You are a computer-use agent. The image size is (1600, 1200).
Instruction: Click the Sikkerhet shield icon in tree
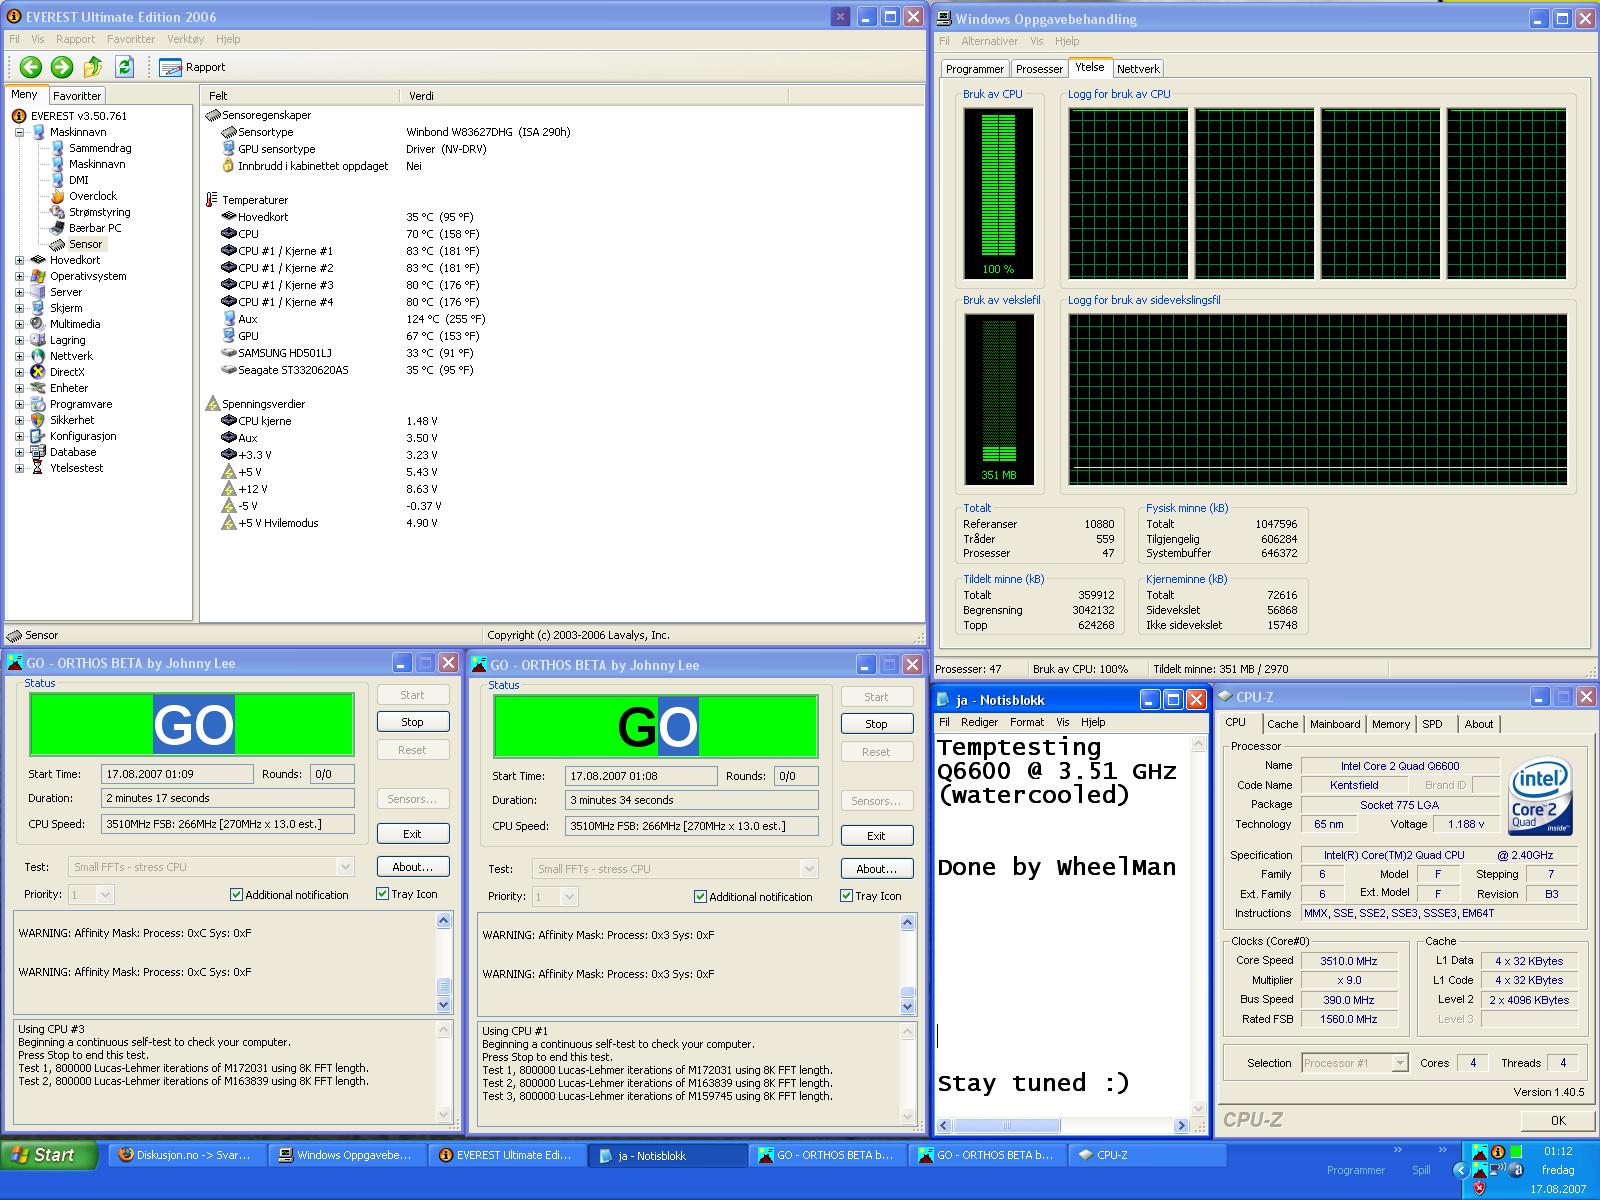[x=38, y=420]
